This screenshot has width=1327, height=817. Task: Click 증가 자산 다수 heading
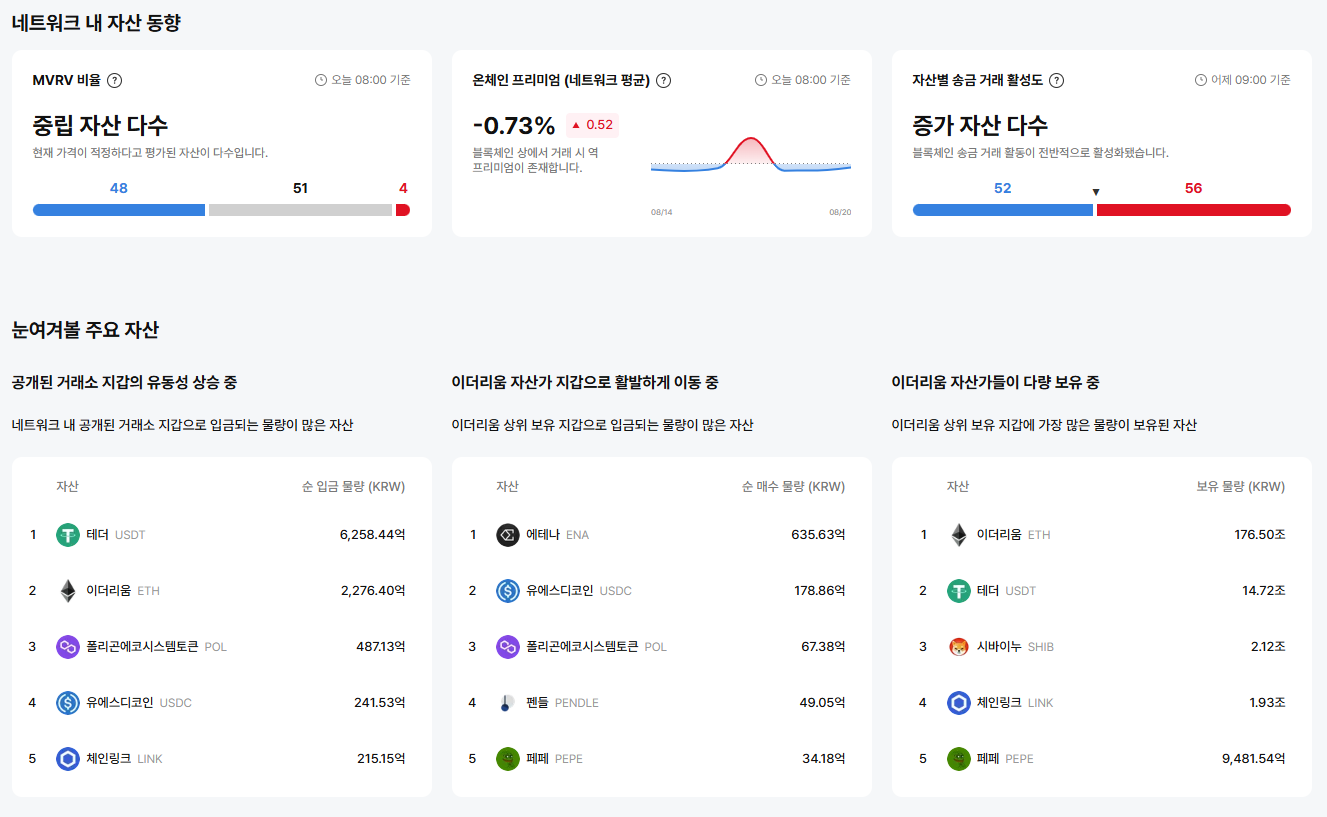coord(981,126)
